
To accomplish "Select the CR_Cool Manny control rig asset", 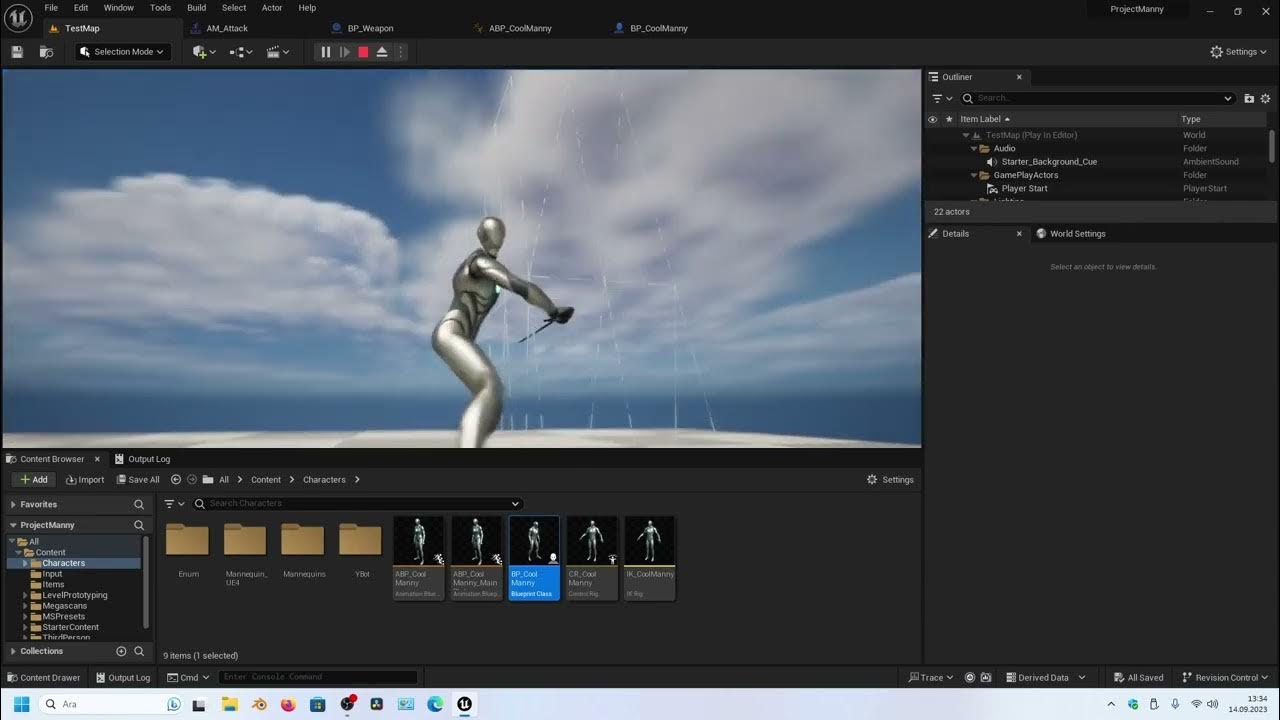I will 592,558.
